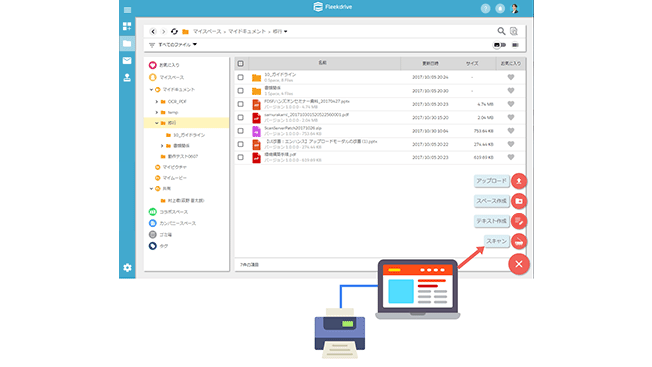Click the テキスト作成 button label
The width and height of the screenshot is (652, 367).
click(491, 221)
